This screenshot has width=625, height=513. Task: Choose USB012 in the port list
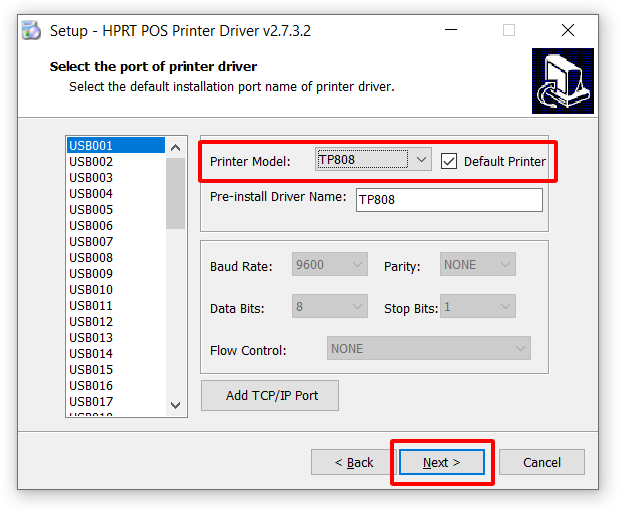tap(115, 322)
